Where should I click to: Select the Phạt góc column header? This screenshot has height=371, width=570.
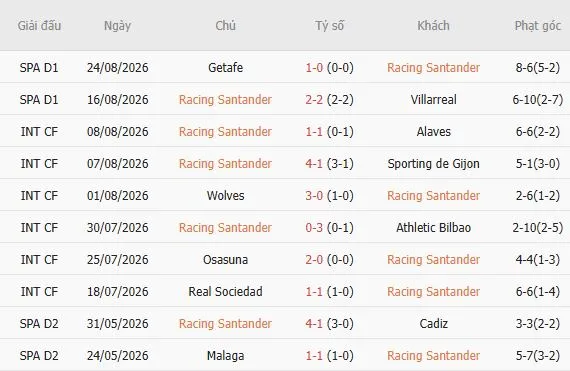(x=538, y=26)
